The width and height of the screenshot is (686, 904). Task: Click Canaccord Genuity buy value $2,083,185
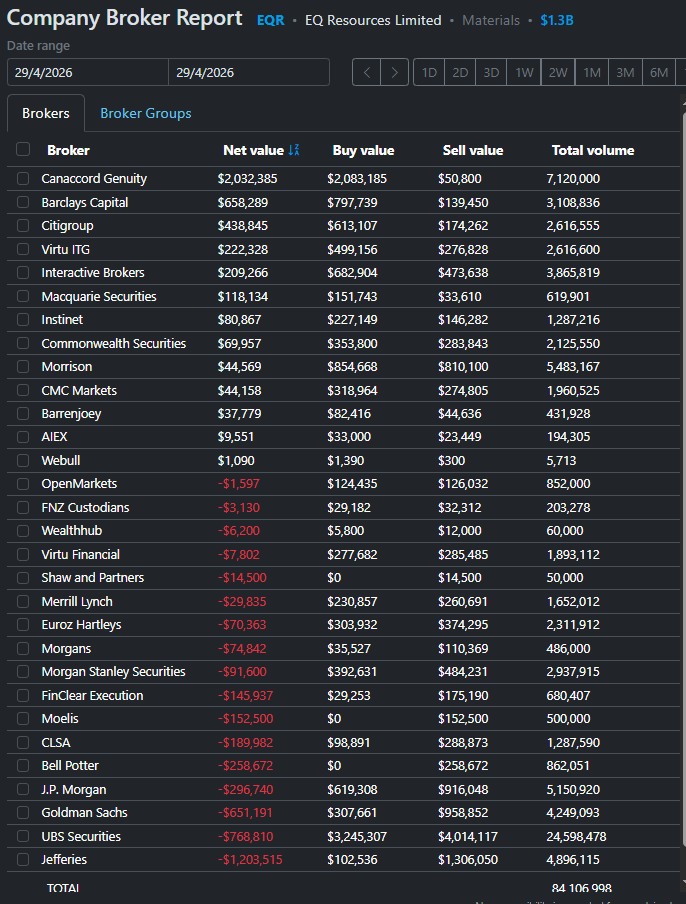coord(357,179)
